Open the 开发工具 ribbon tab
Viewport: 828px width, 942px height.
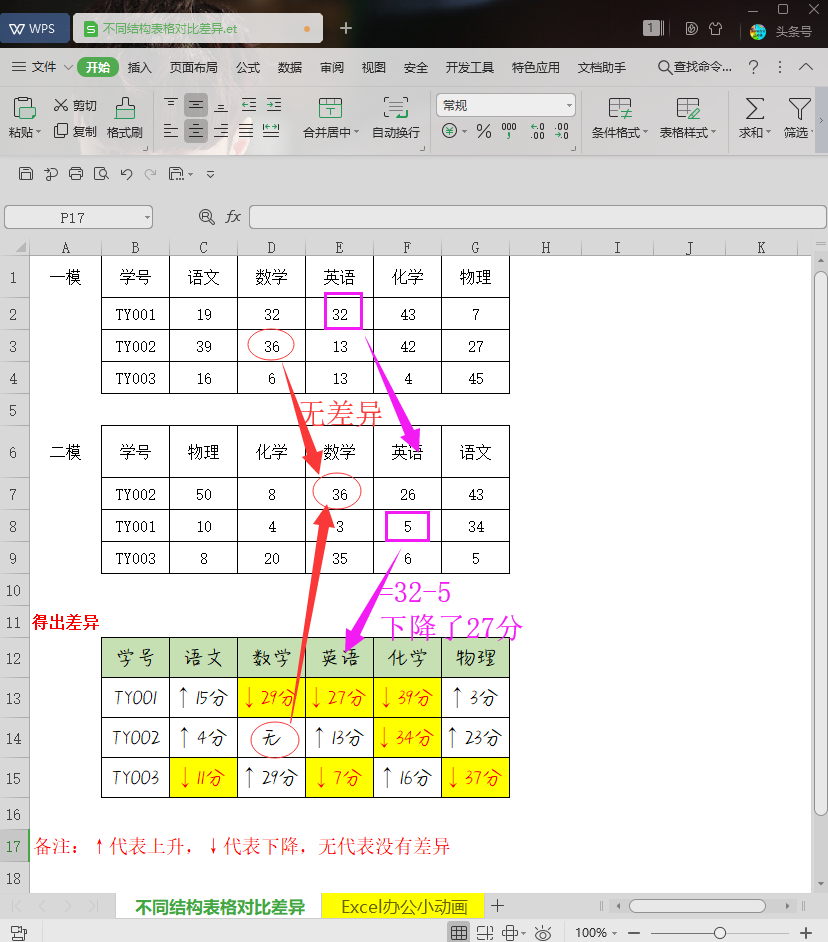coord(470,67)
